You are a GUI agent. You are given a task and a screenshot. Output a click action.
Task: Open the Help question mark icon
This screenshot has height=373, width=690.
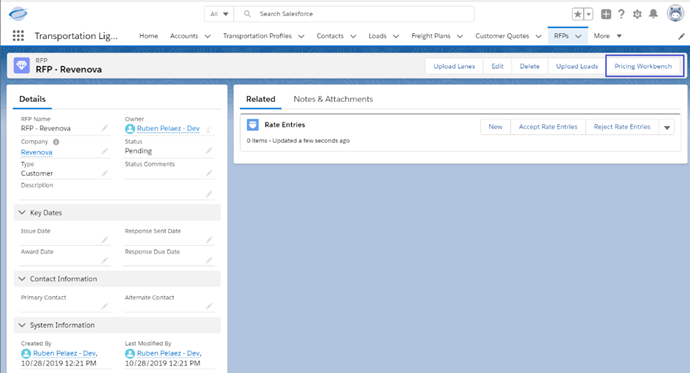(x=621, y=14)
